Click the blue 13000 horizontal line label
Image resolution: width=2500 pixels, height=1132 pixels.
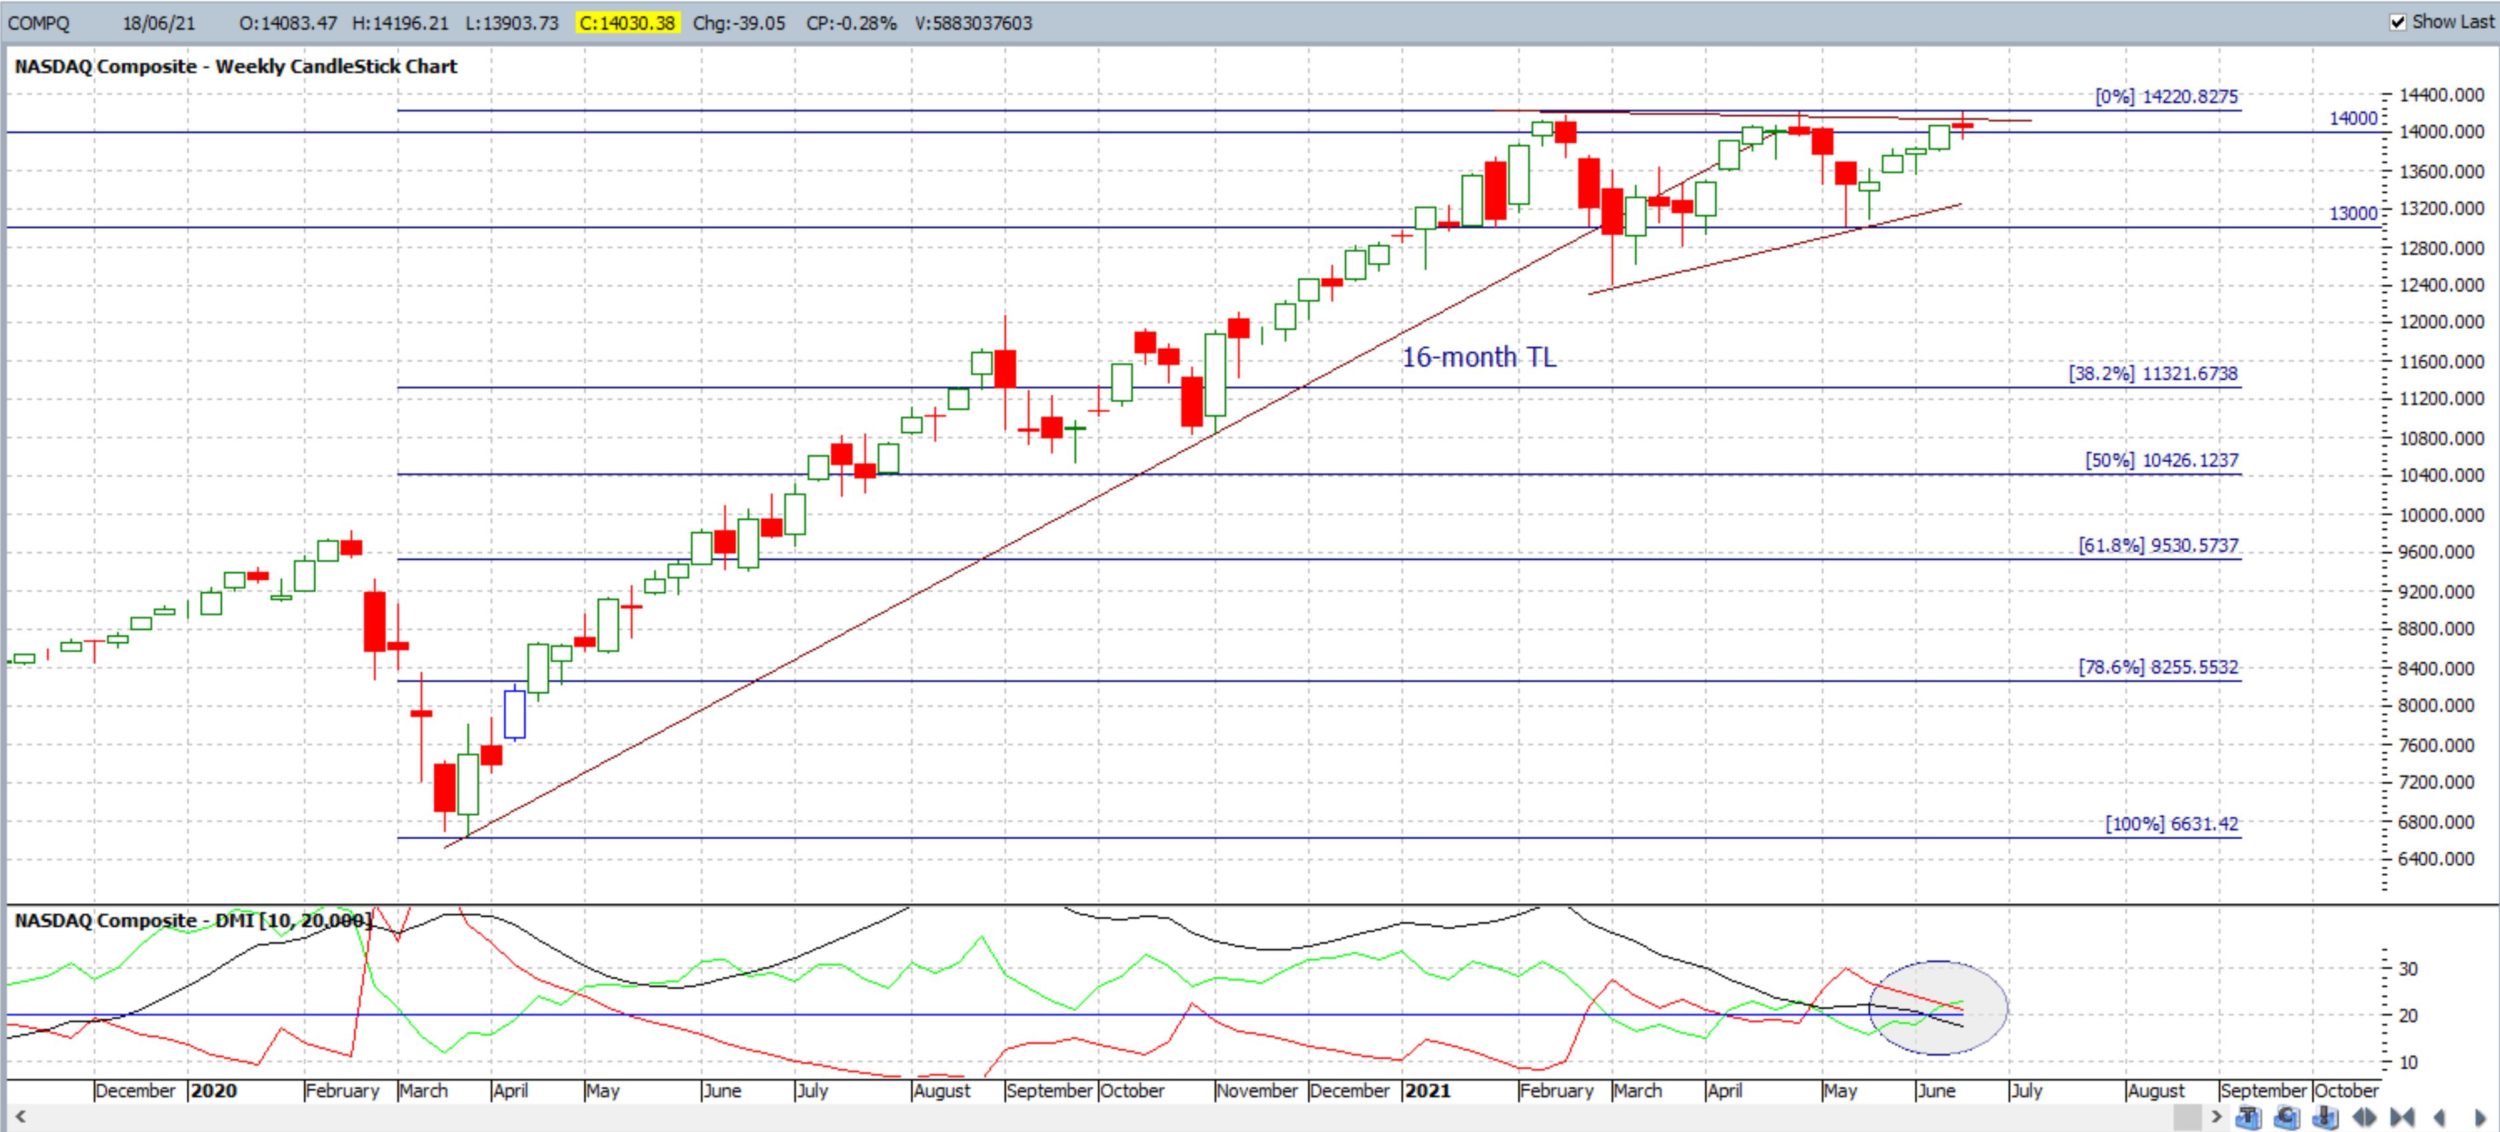click(2353, 213)
